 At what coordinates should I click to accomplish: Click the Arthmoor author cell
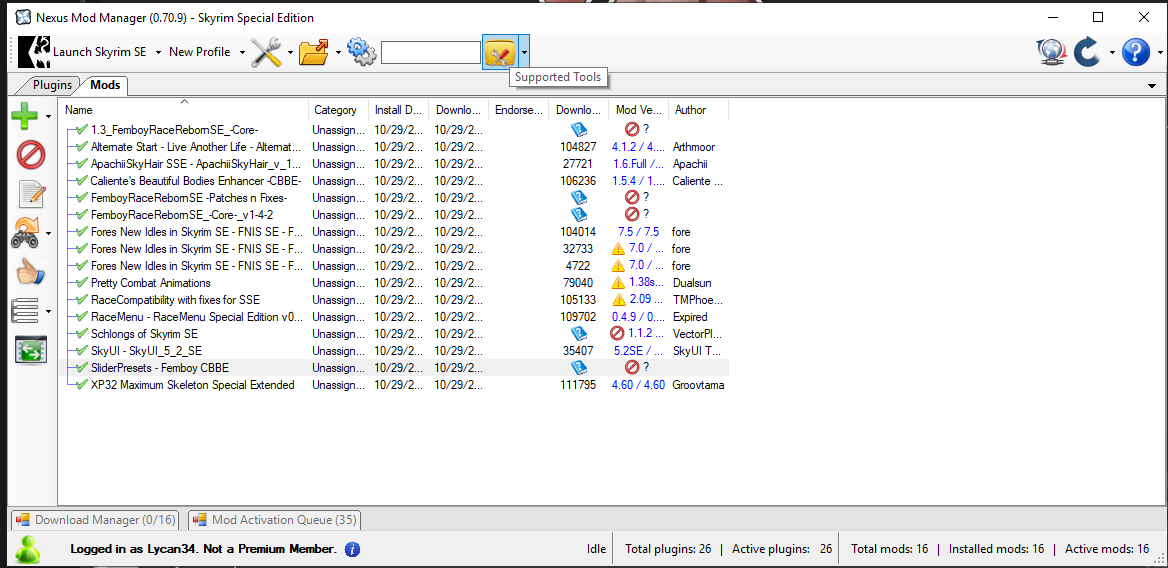coord(694,147)
